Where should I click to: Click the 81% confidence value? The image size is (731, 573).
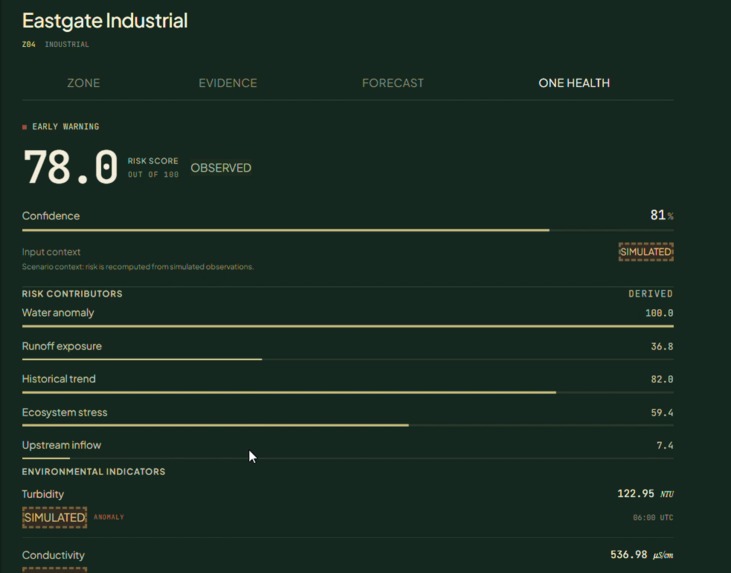pyautogui.click(x=662, y=215)
